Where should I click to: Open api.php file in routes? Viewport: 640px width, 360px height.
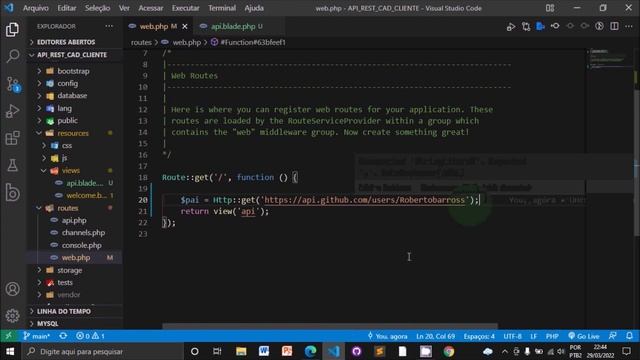pos(74,220)
